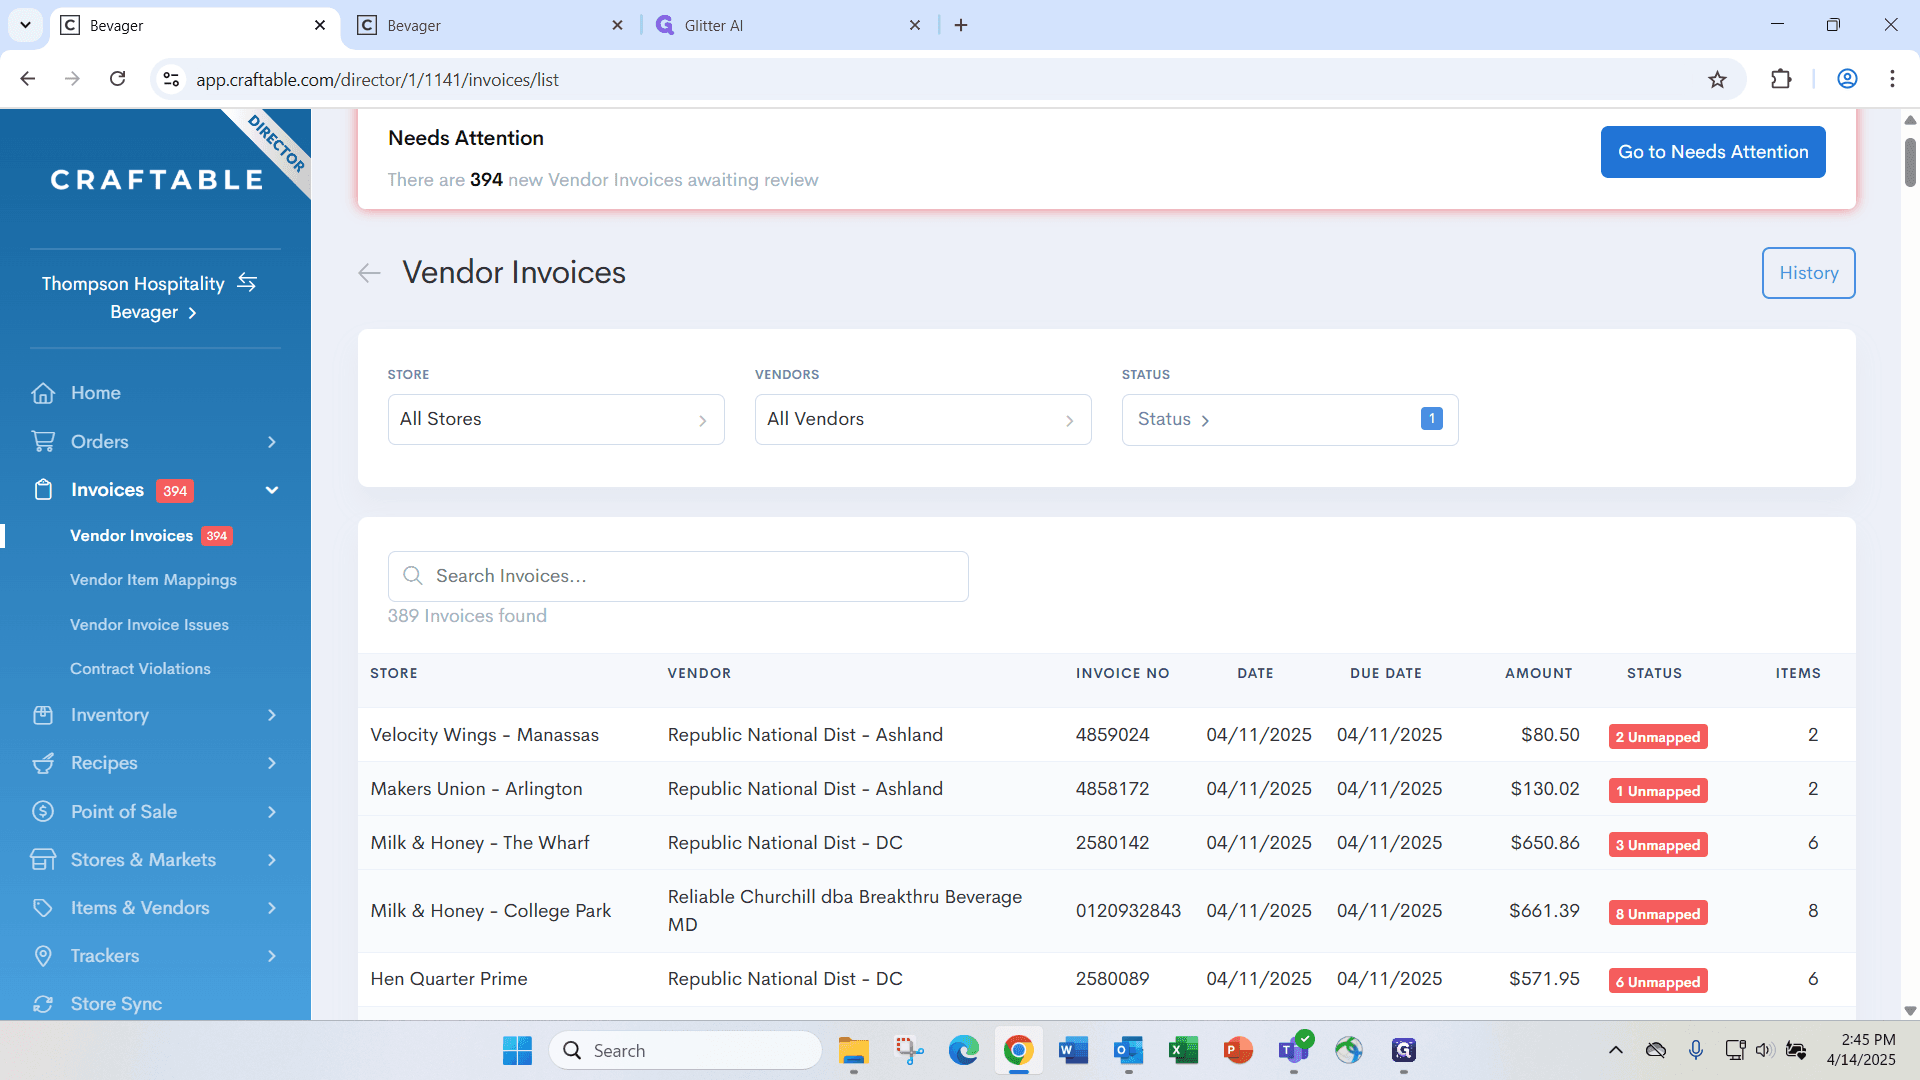Click the Invoices clipboard icon

43,490
